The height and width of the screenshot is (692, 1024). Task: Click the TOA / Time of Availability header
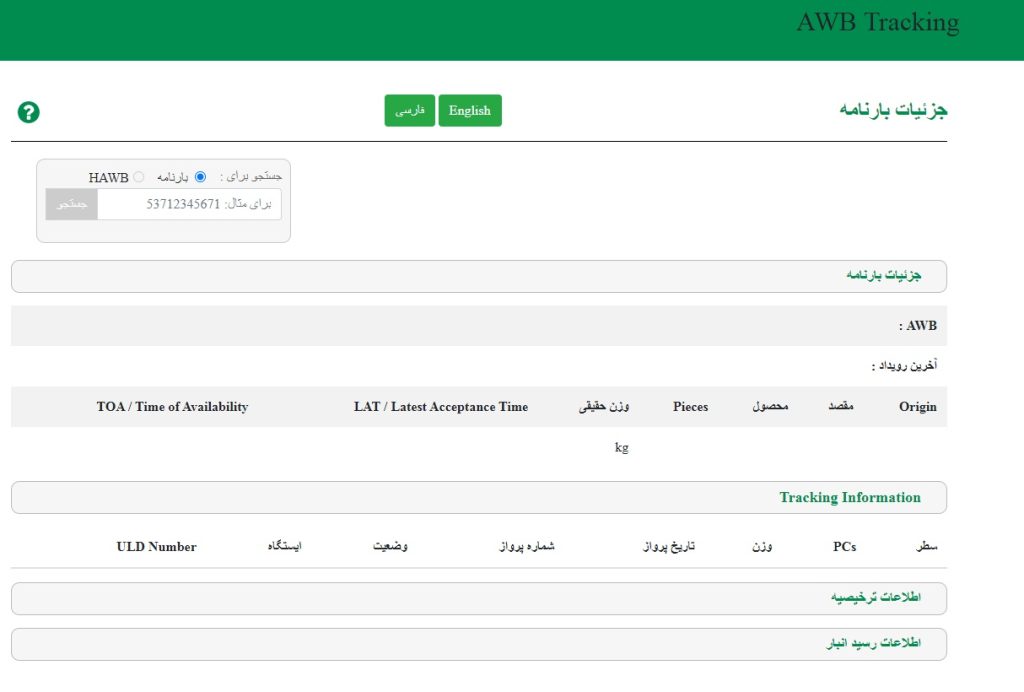[x=172, y=407]
